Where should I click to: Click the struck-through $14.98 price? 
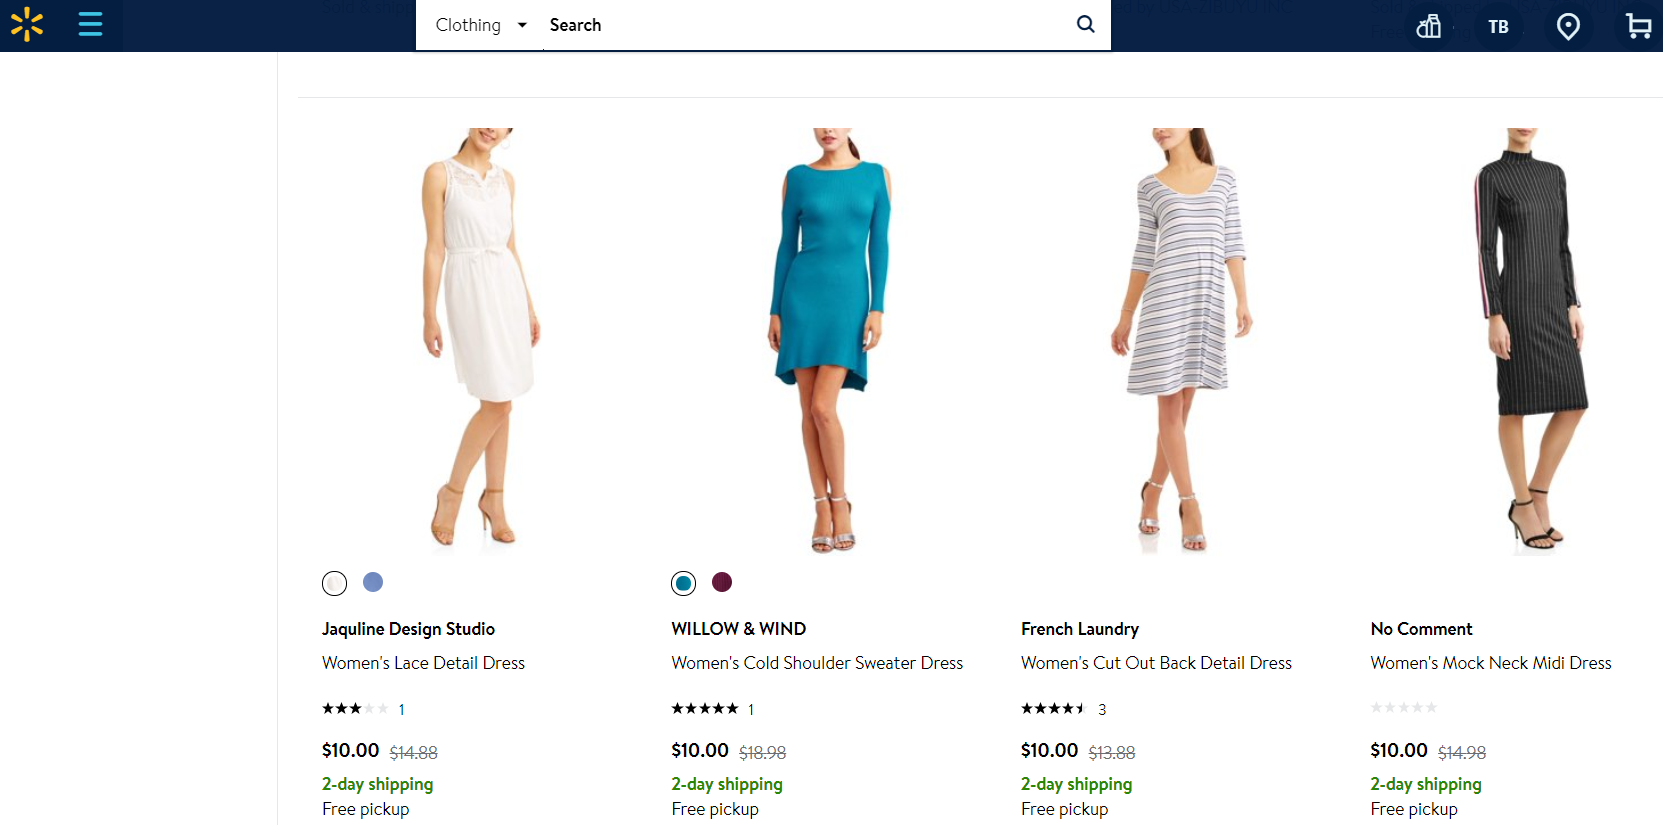click(x=1461, y=752)
